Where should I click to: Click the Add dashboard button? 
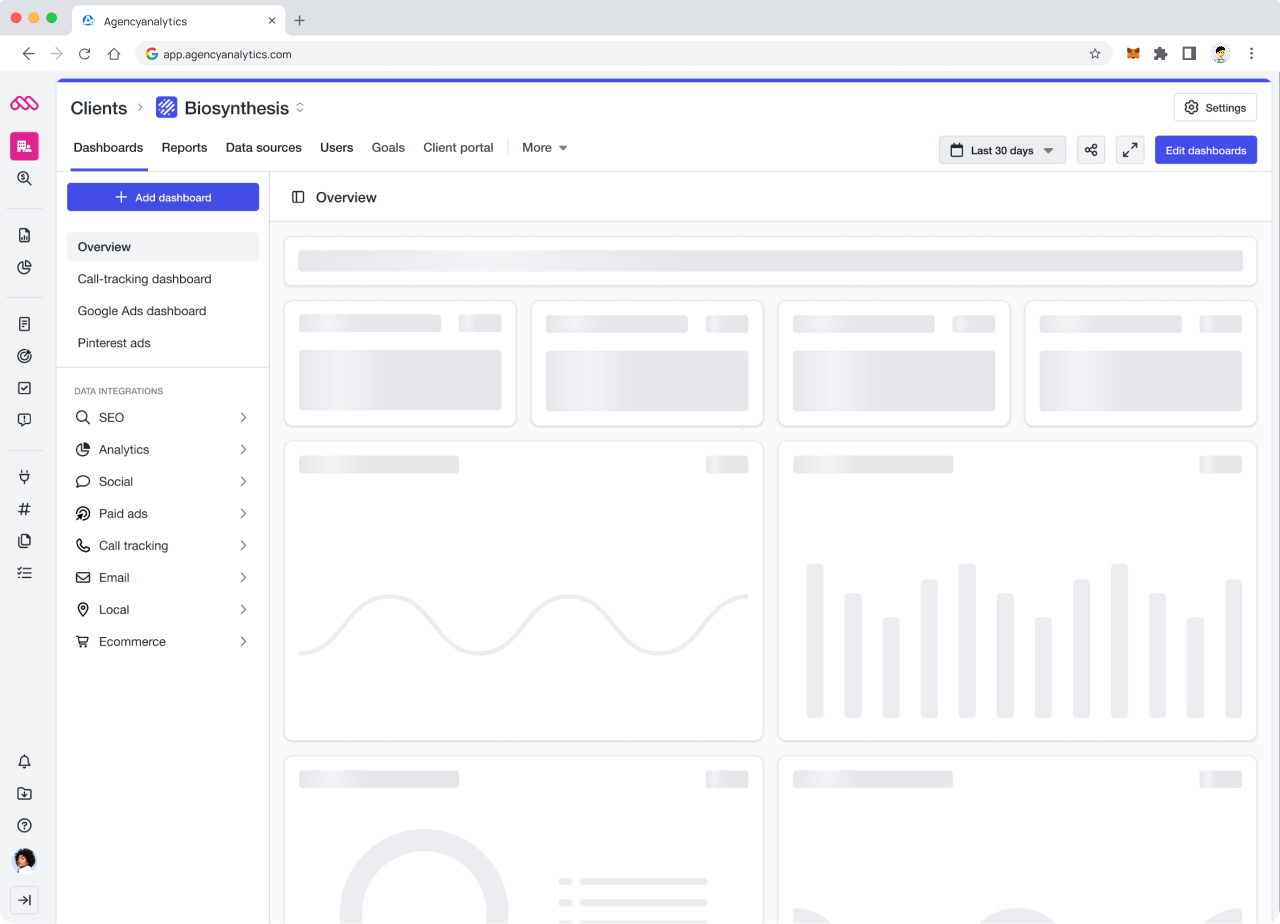163,197
